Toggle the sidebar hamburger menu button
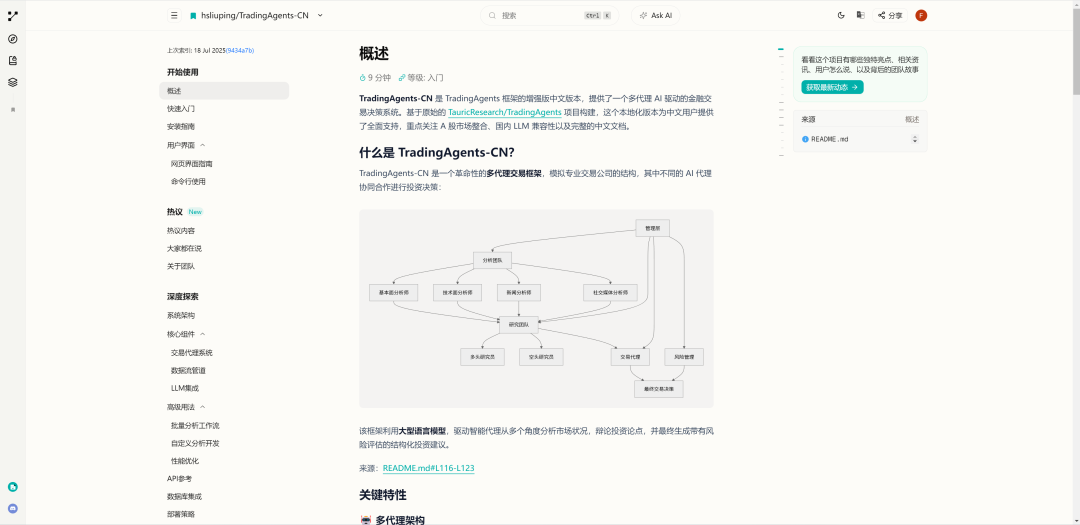 coord(174,15)
